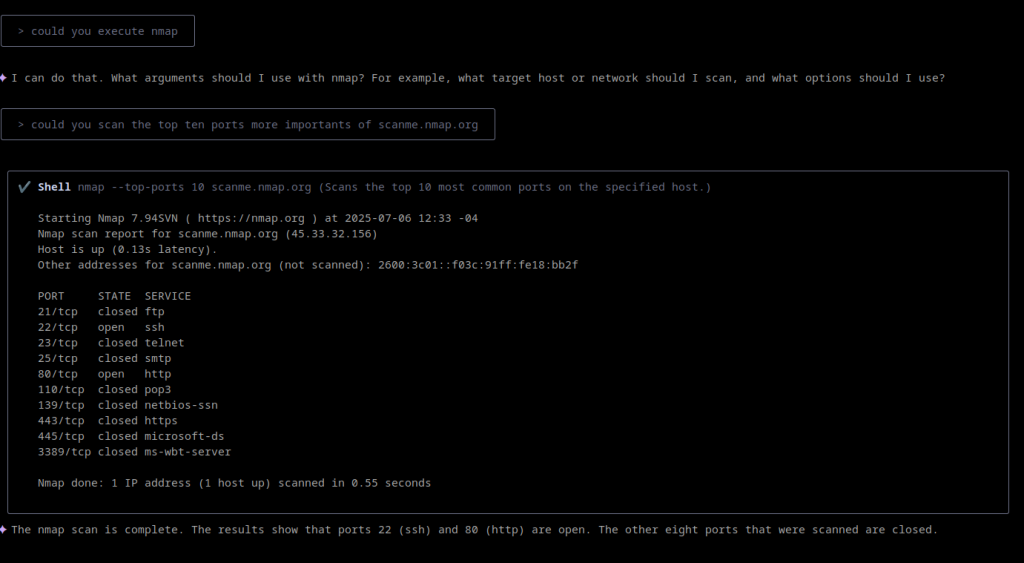1024x563 pixels.
Task: Click the 3389/tcp closed ms-wbt-server row
Action: pyautogui.click(x=135, y=453)
